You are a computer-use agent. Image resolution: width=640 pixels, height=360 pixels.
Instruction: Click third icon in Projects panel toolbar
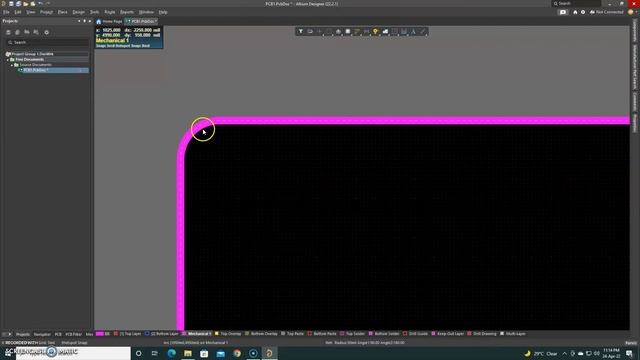(x=27, y=32)
